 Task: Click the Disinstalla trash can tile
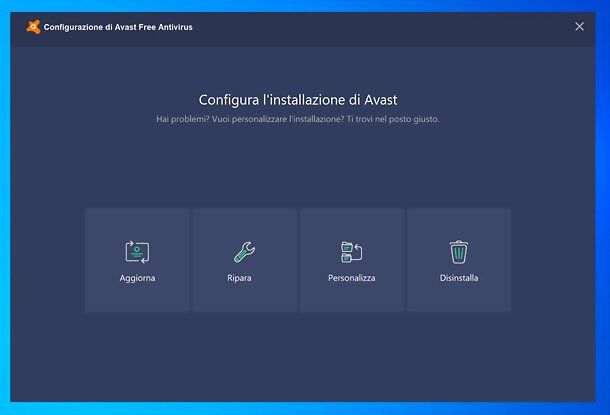[459, 260]
